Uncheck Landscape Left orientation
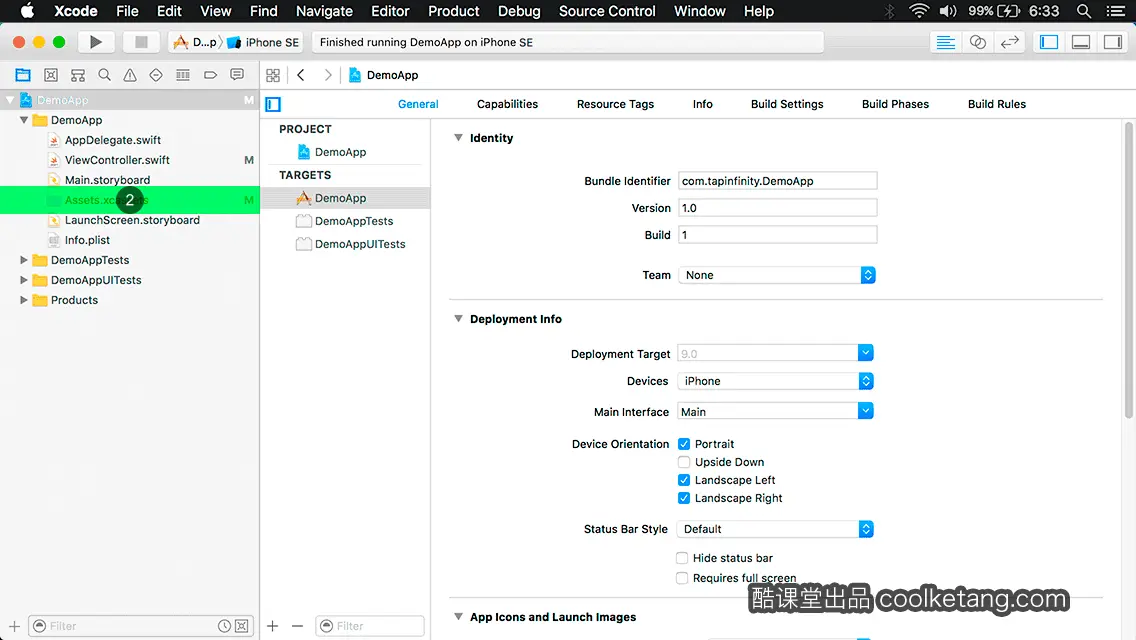The width and height of the screenshot is (1136, 640). tap(684, 480)
